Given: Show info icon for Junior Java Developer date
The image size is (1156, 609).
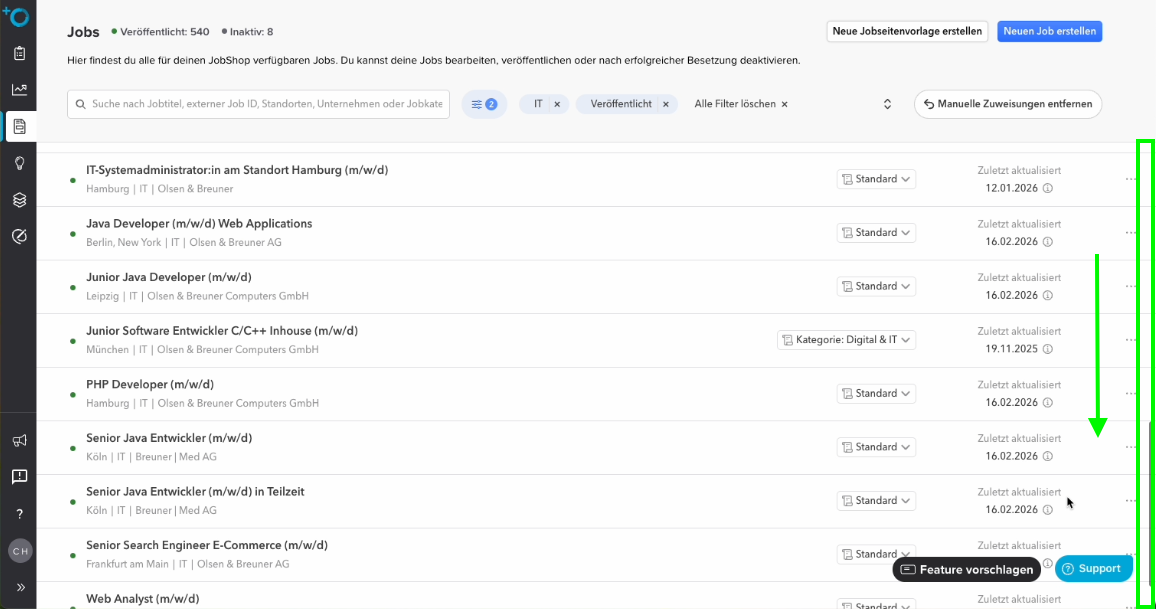Looking at the screenshot, I should pyautogui.click(x=1048, y=296).
